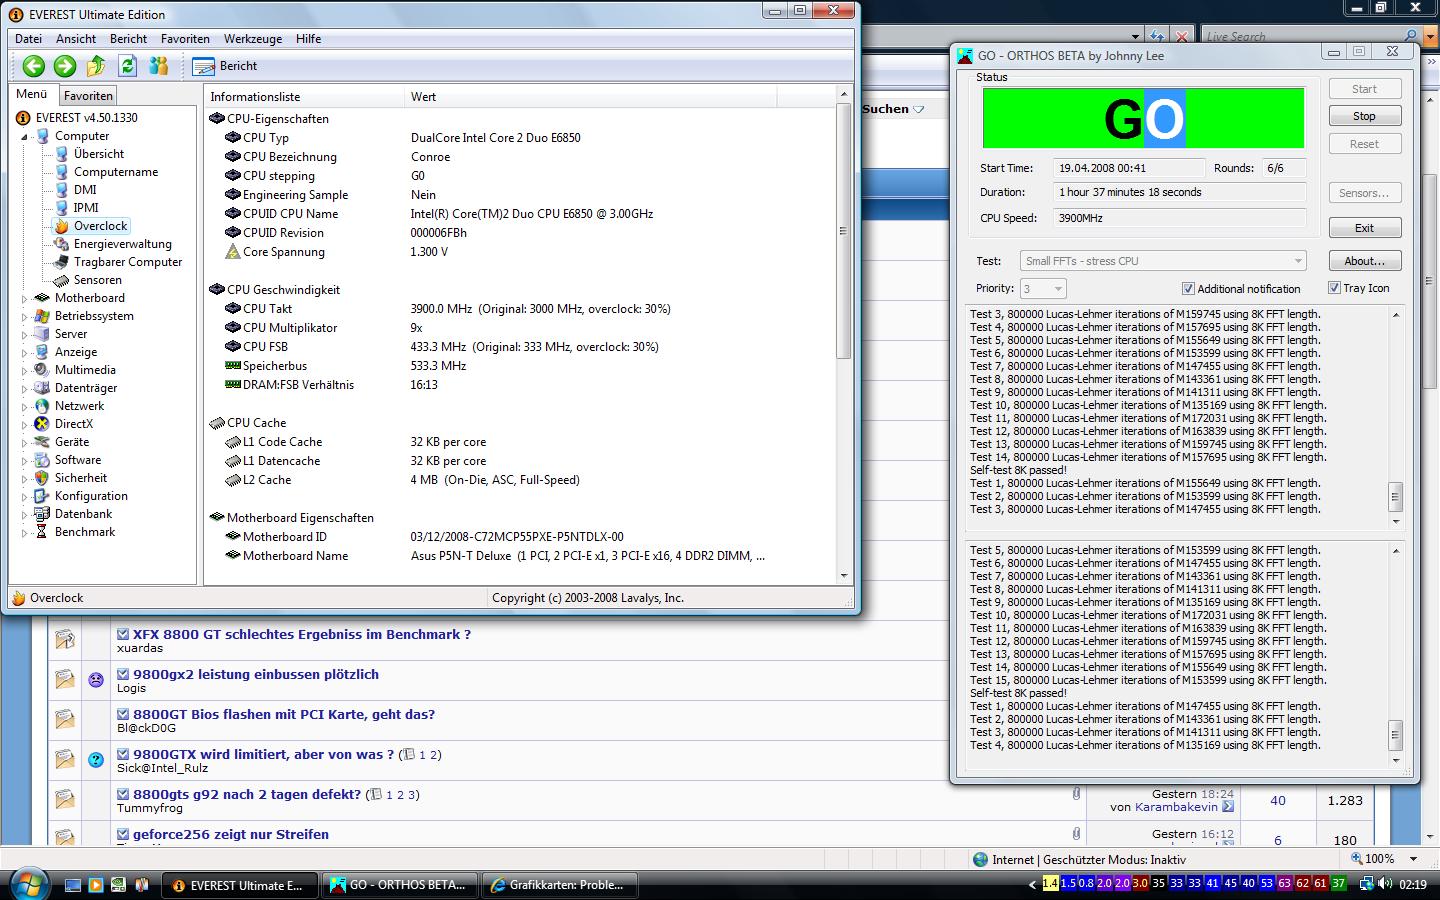
Task: Click the two-people users toolbar icon
Action: point(158,66)
